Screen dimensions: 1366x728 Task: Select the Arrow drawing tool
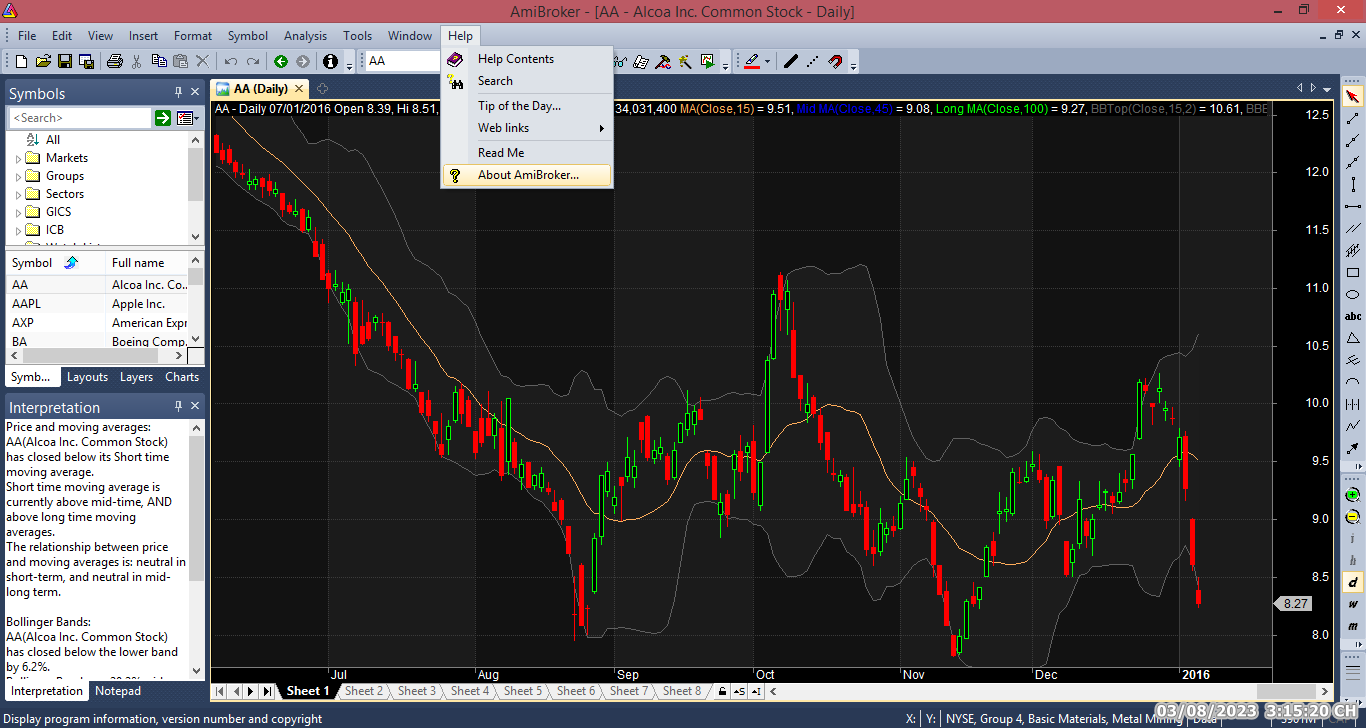(x=1353, y=448)
